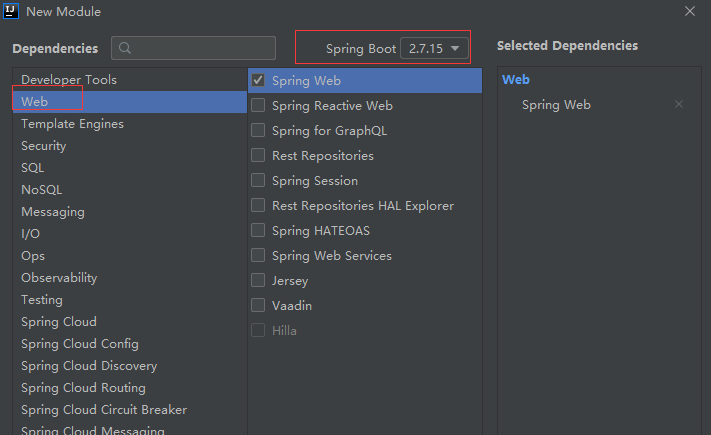Select the Observability category
The height and width of the screenshot is (435, 711).
tap(130, 278)
